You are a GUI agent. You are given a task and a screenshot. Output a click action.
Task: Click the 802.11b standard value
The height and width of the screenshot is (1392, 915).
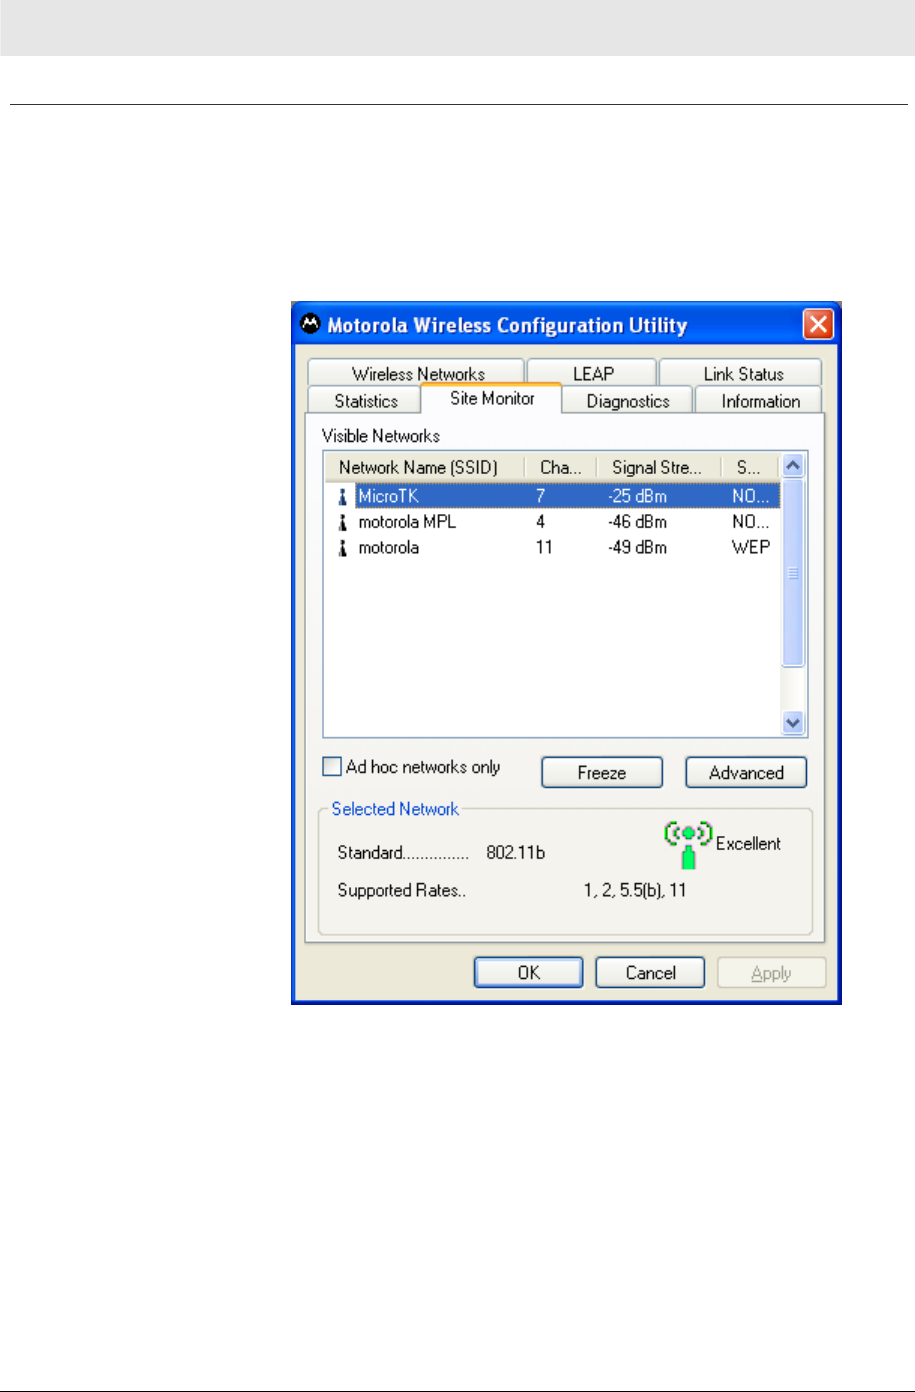[x=515, y=853]
